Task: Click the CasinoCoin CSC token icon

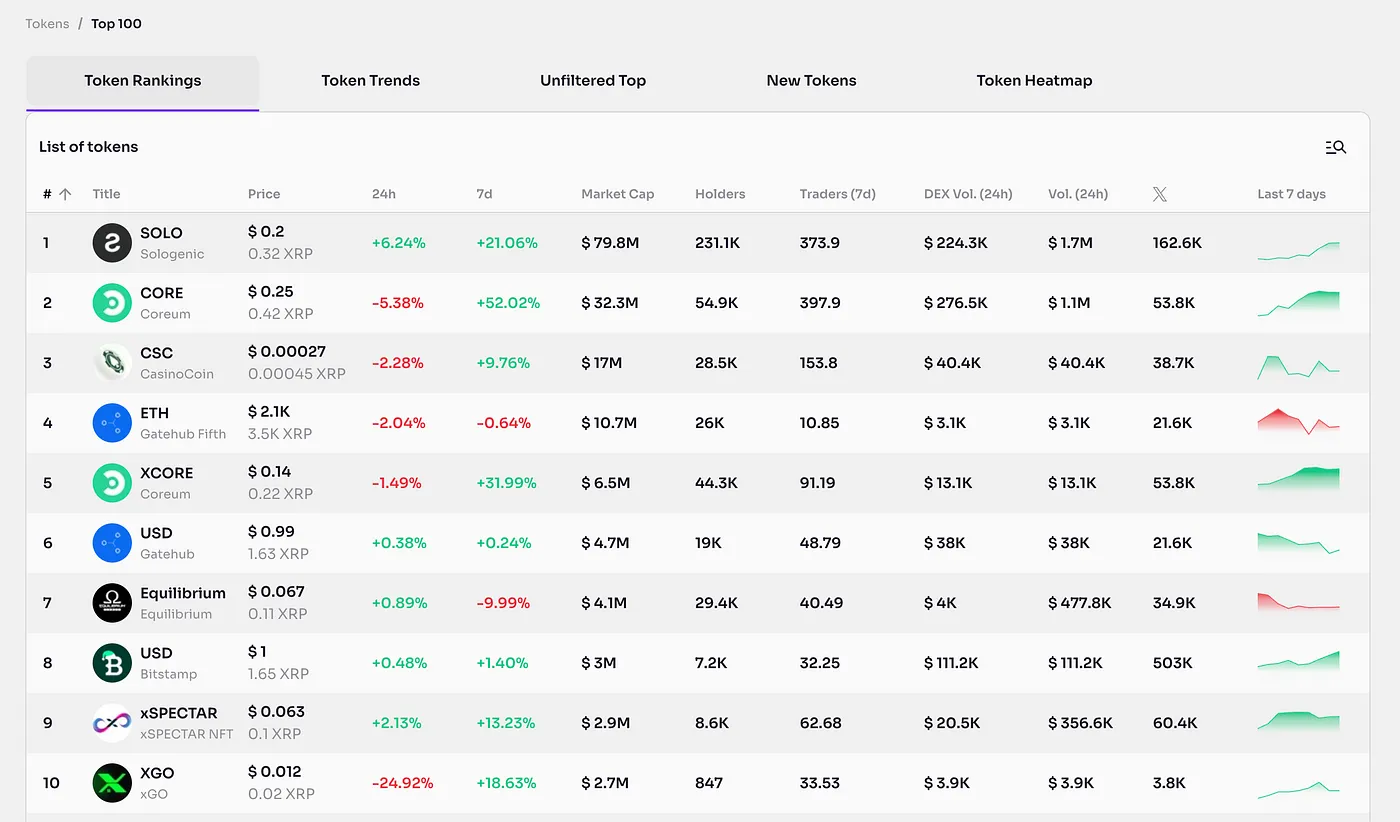Action: pyautogui.click(x=112, y=363)
